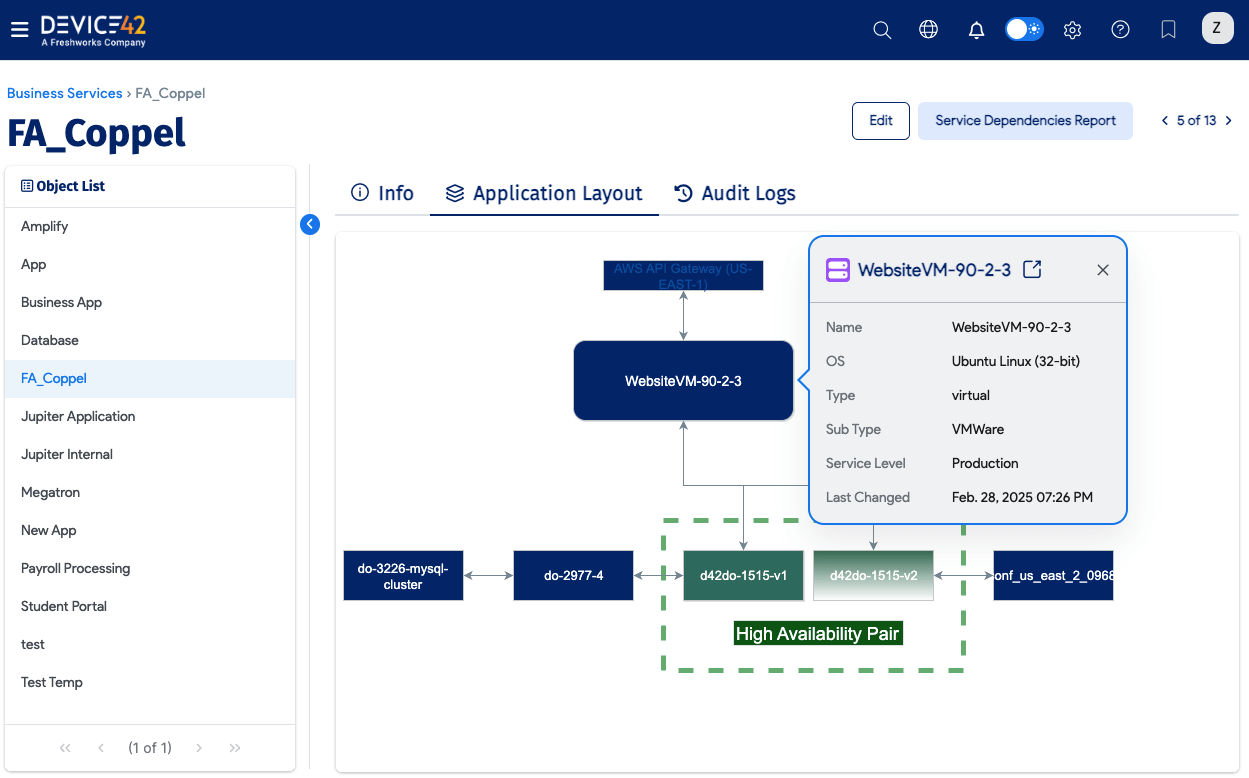Open the notifications bell

tap(976, 30)
